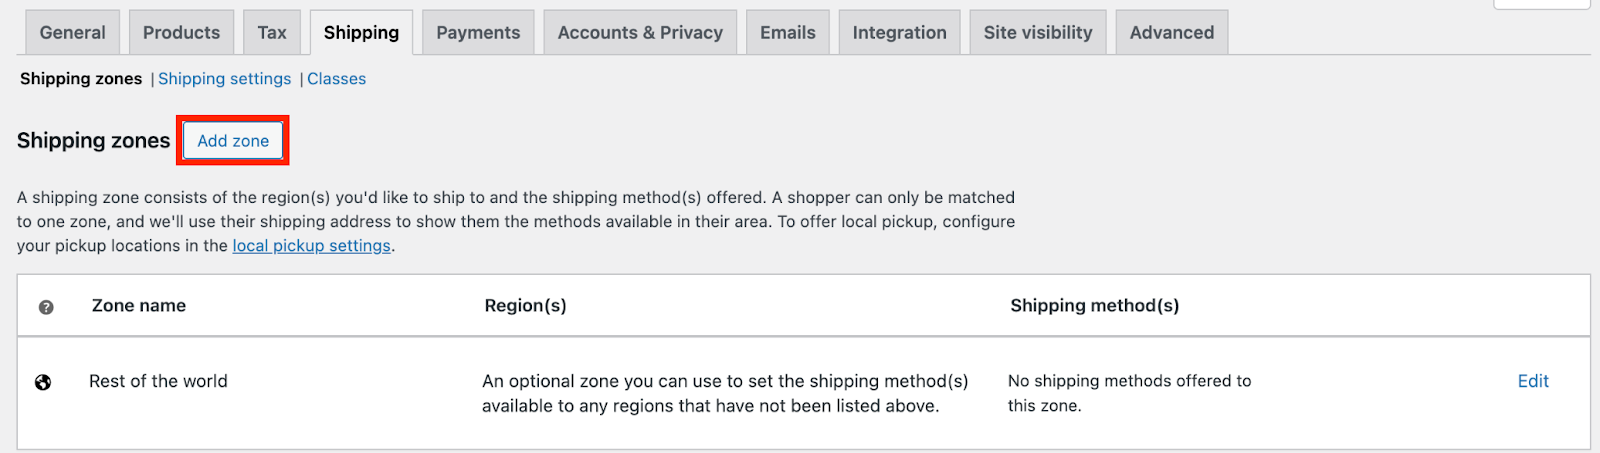The image size is (1600, 453).
Task: Click the Add zone button
Action: 233,141
